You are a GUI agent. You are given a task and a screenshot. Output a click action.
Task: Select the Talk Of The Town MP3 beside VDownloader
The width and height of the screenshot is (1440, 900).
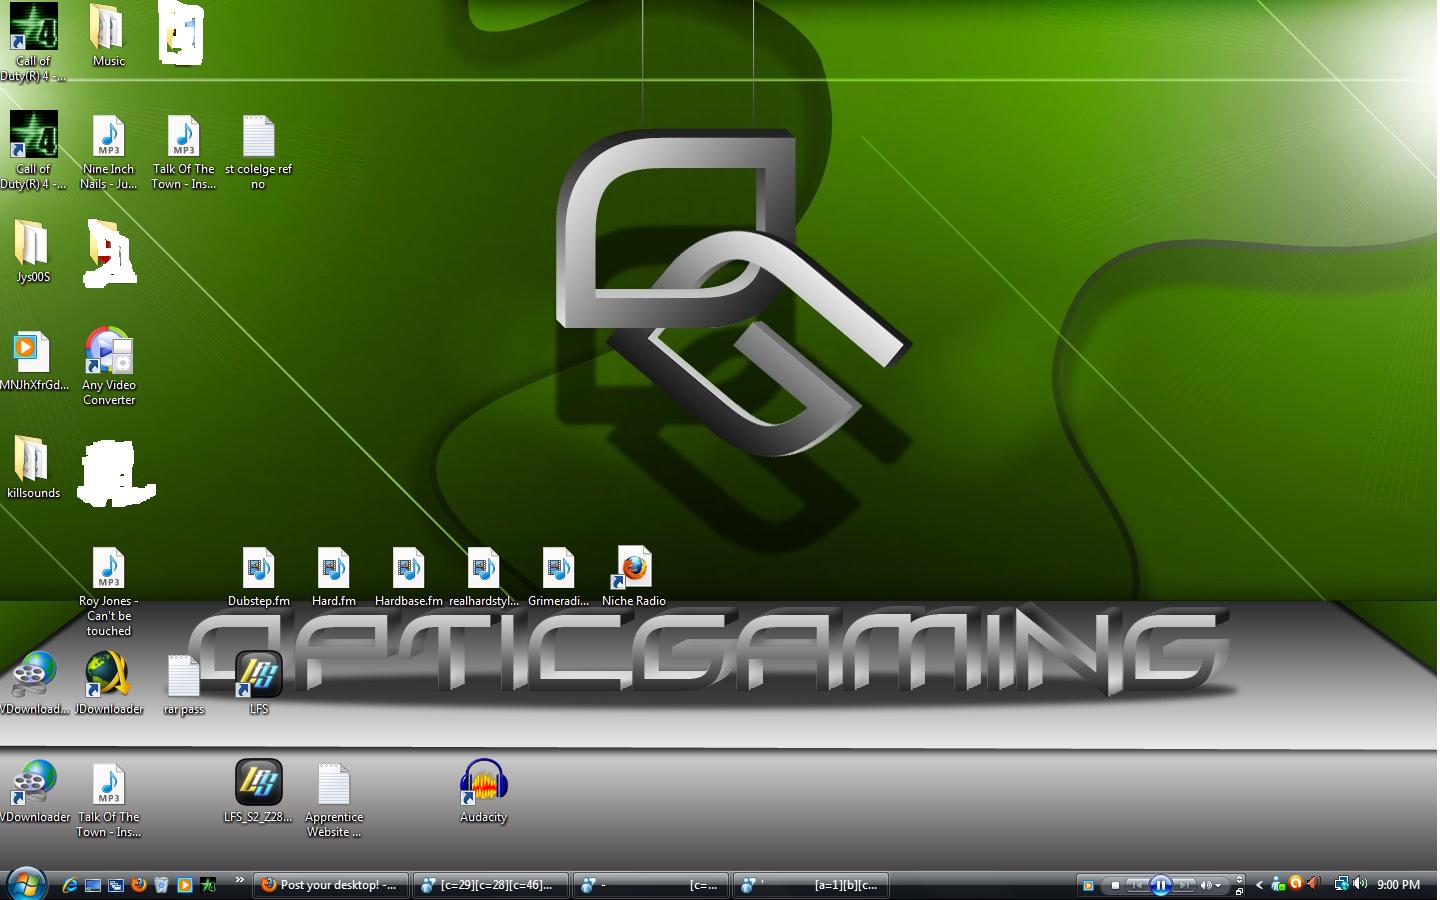point(108,799)
